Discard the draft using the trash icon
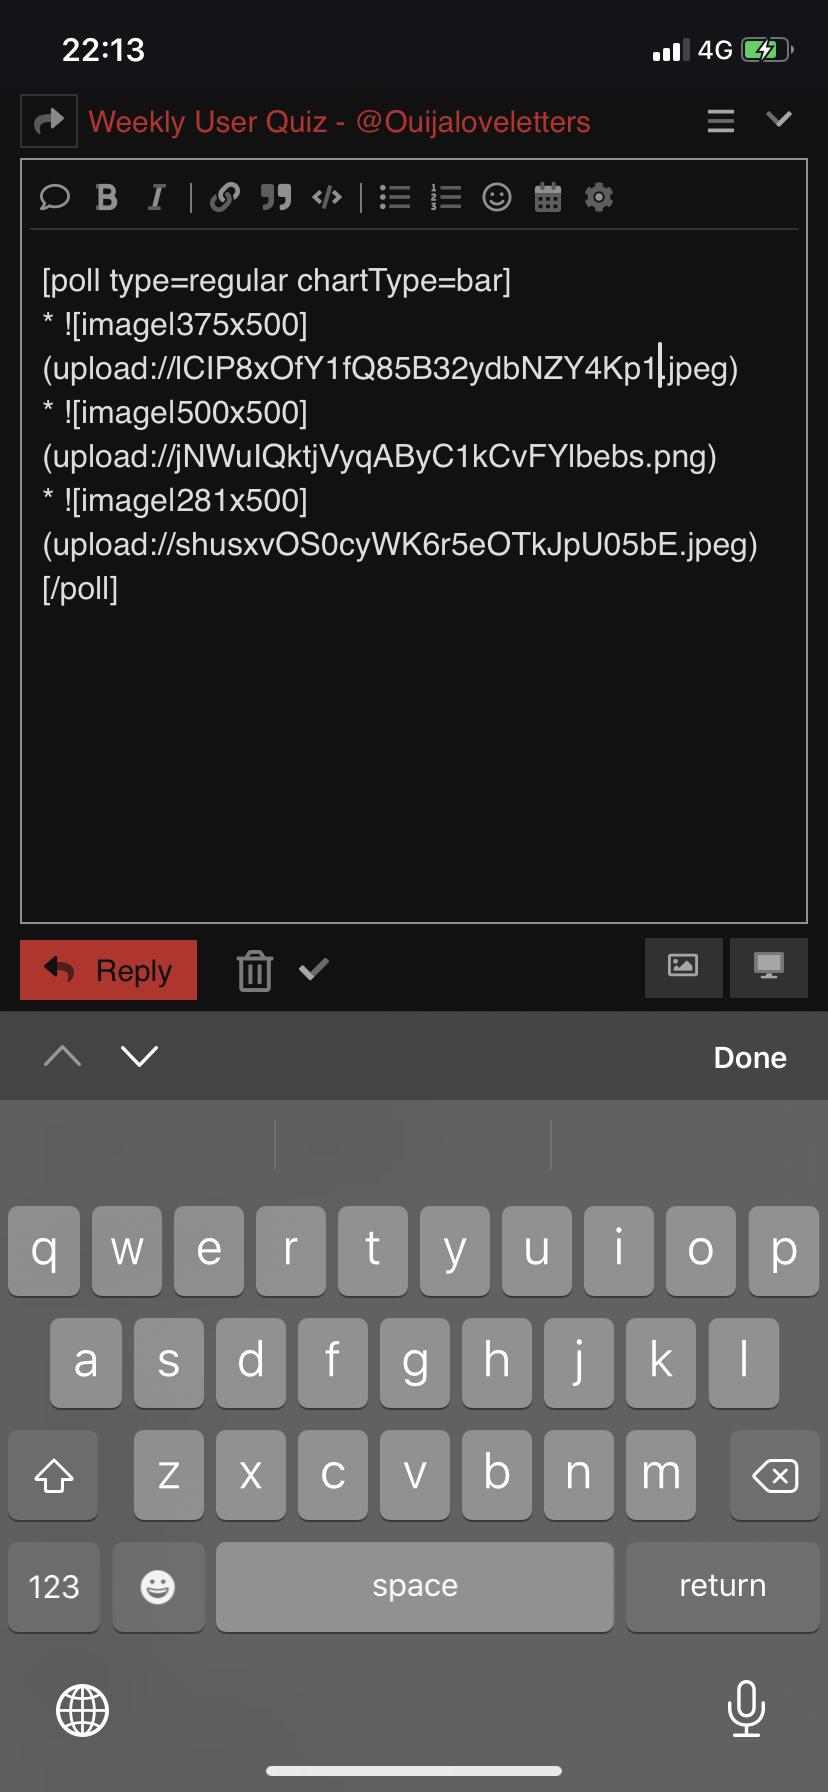This screenshot has height=1792, width=828. coord(255,970)
